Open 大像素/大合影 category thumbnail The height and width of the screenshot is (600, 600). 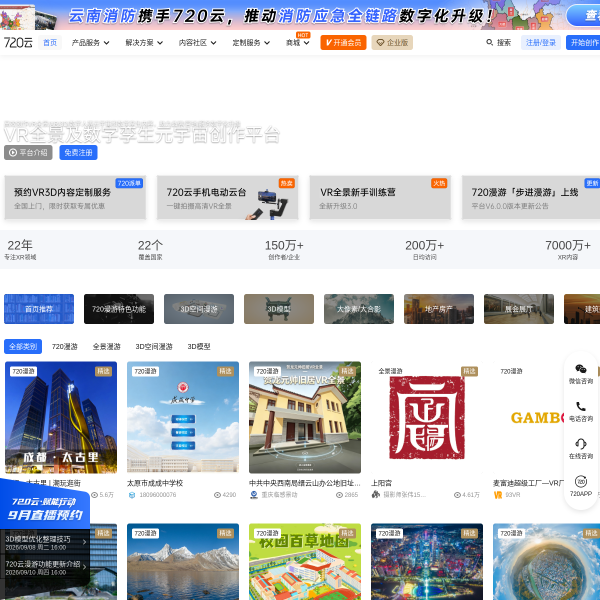(359, 309)
